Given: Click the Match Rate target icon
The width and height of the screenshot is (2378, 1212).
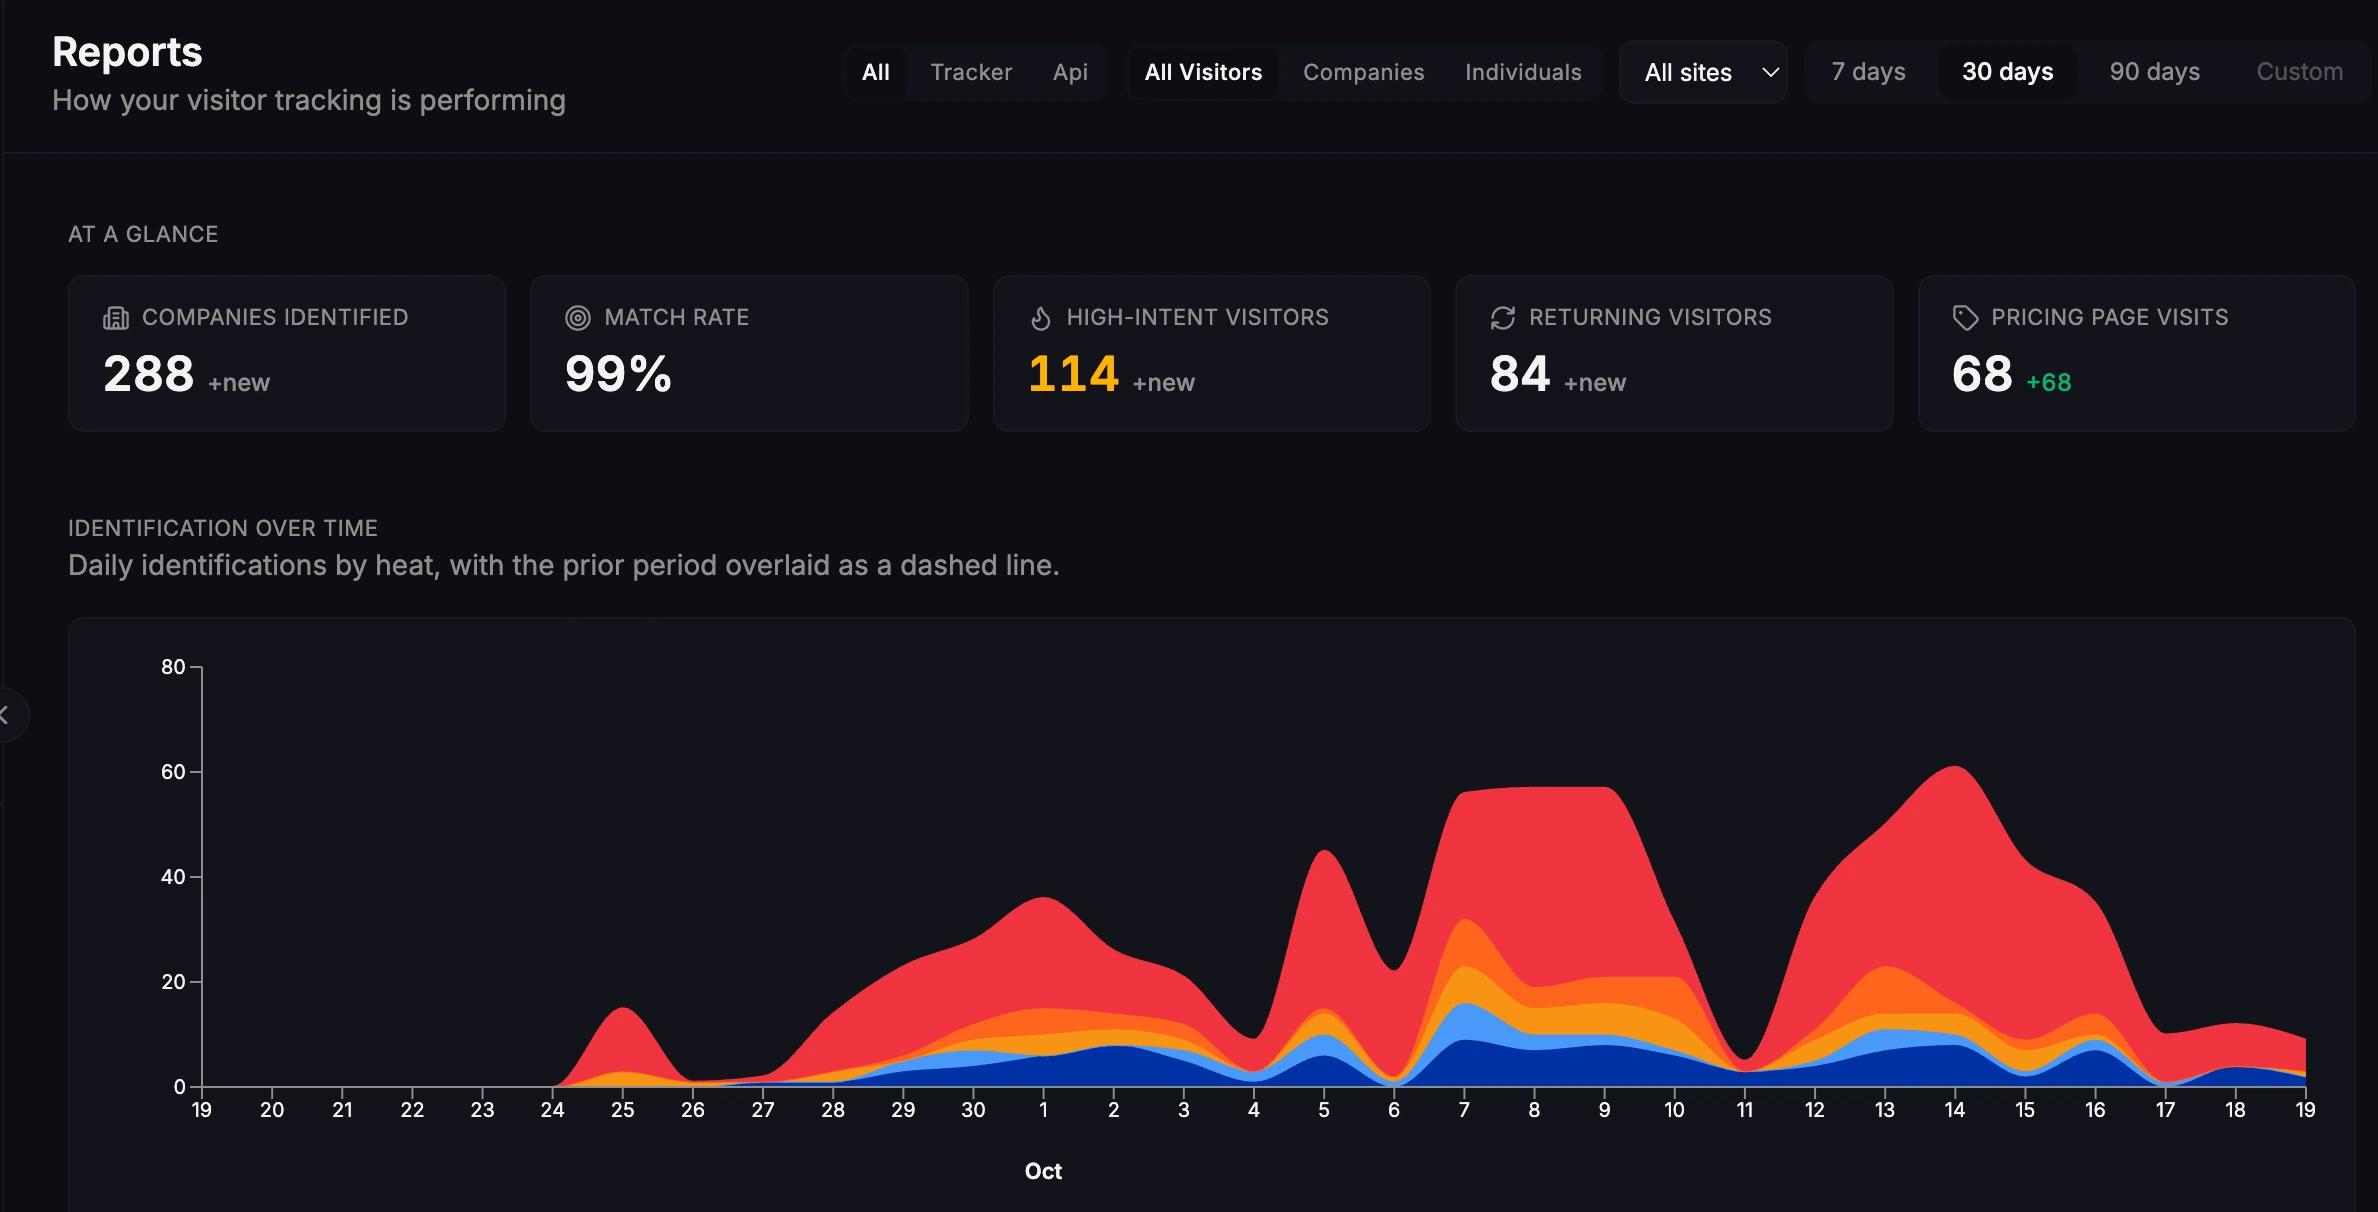Looking at the screenshot, I should (578, 318).
